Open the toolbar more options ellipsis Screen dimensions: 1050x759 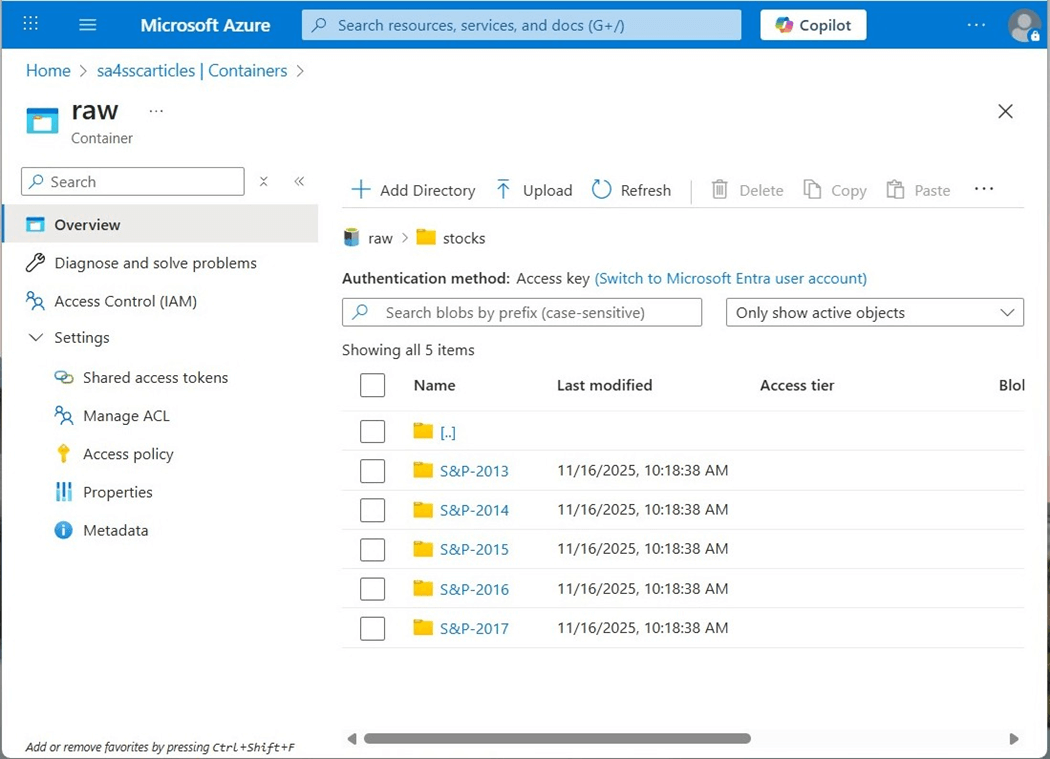pyautogui.click(x=984, y=189)
